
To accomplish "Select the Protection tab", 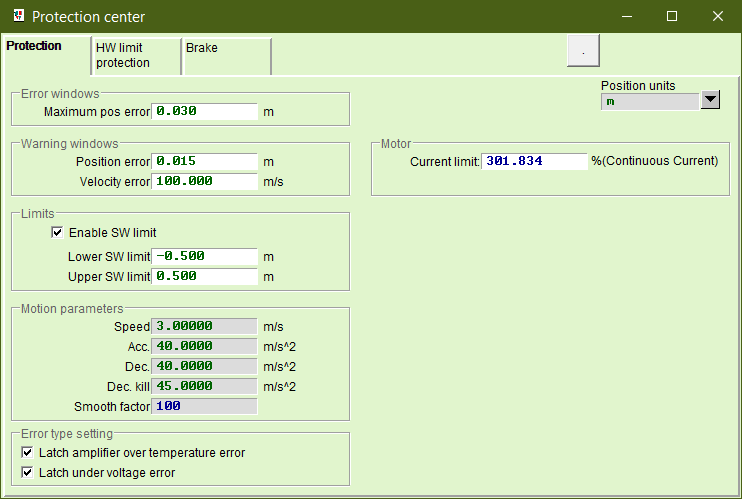I will 35,46.
